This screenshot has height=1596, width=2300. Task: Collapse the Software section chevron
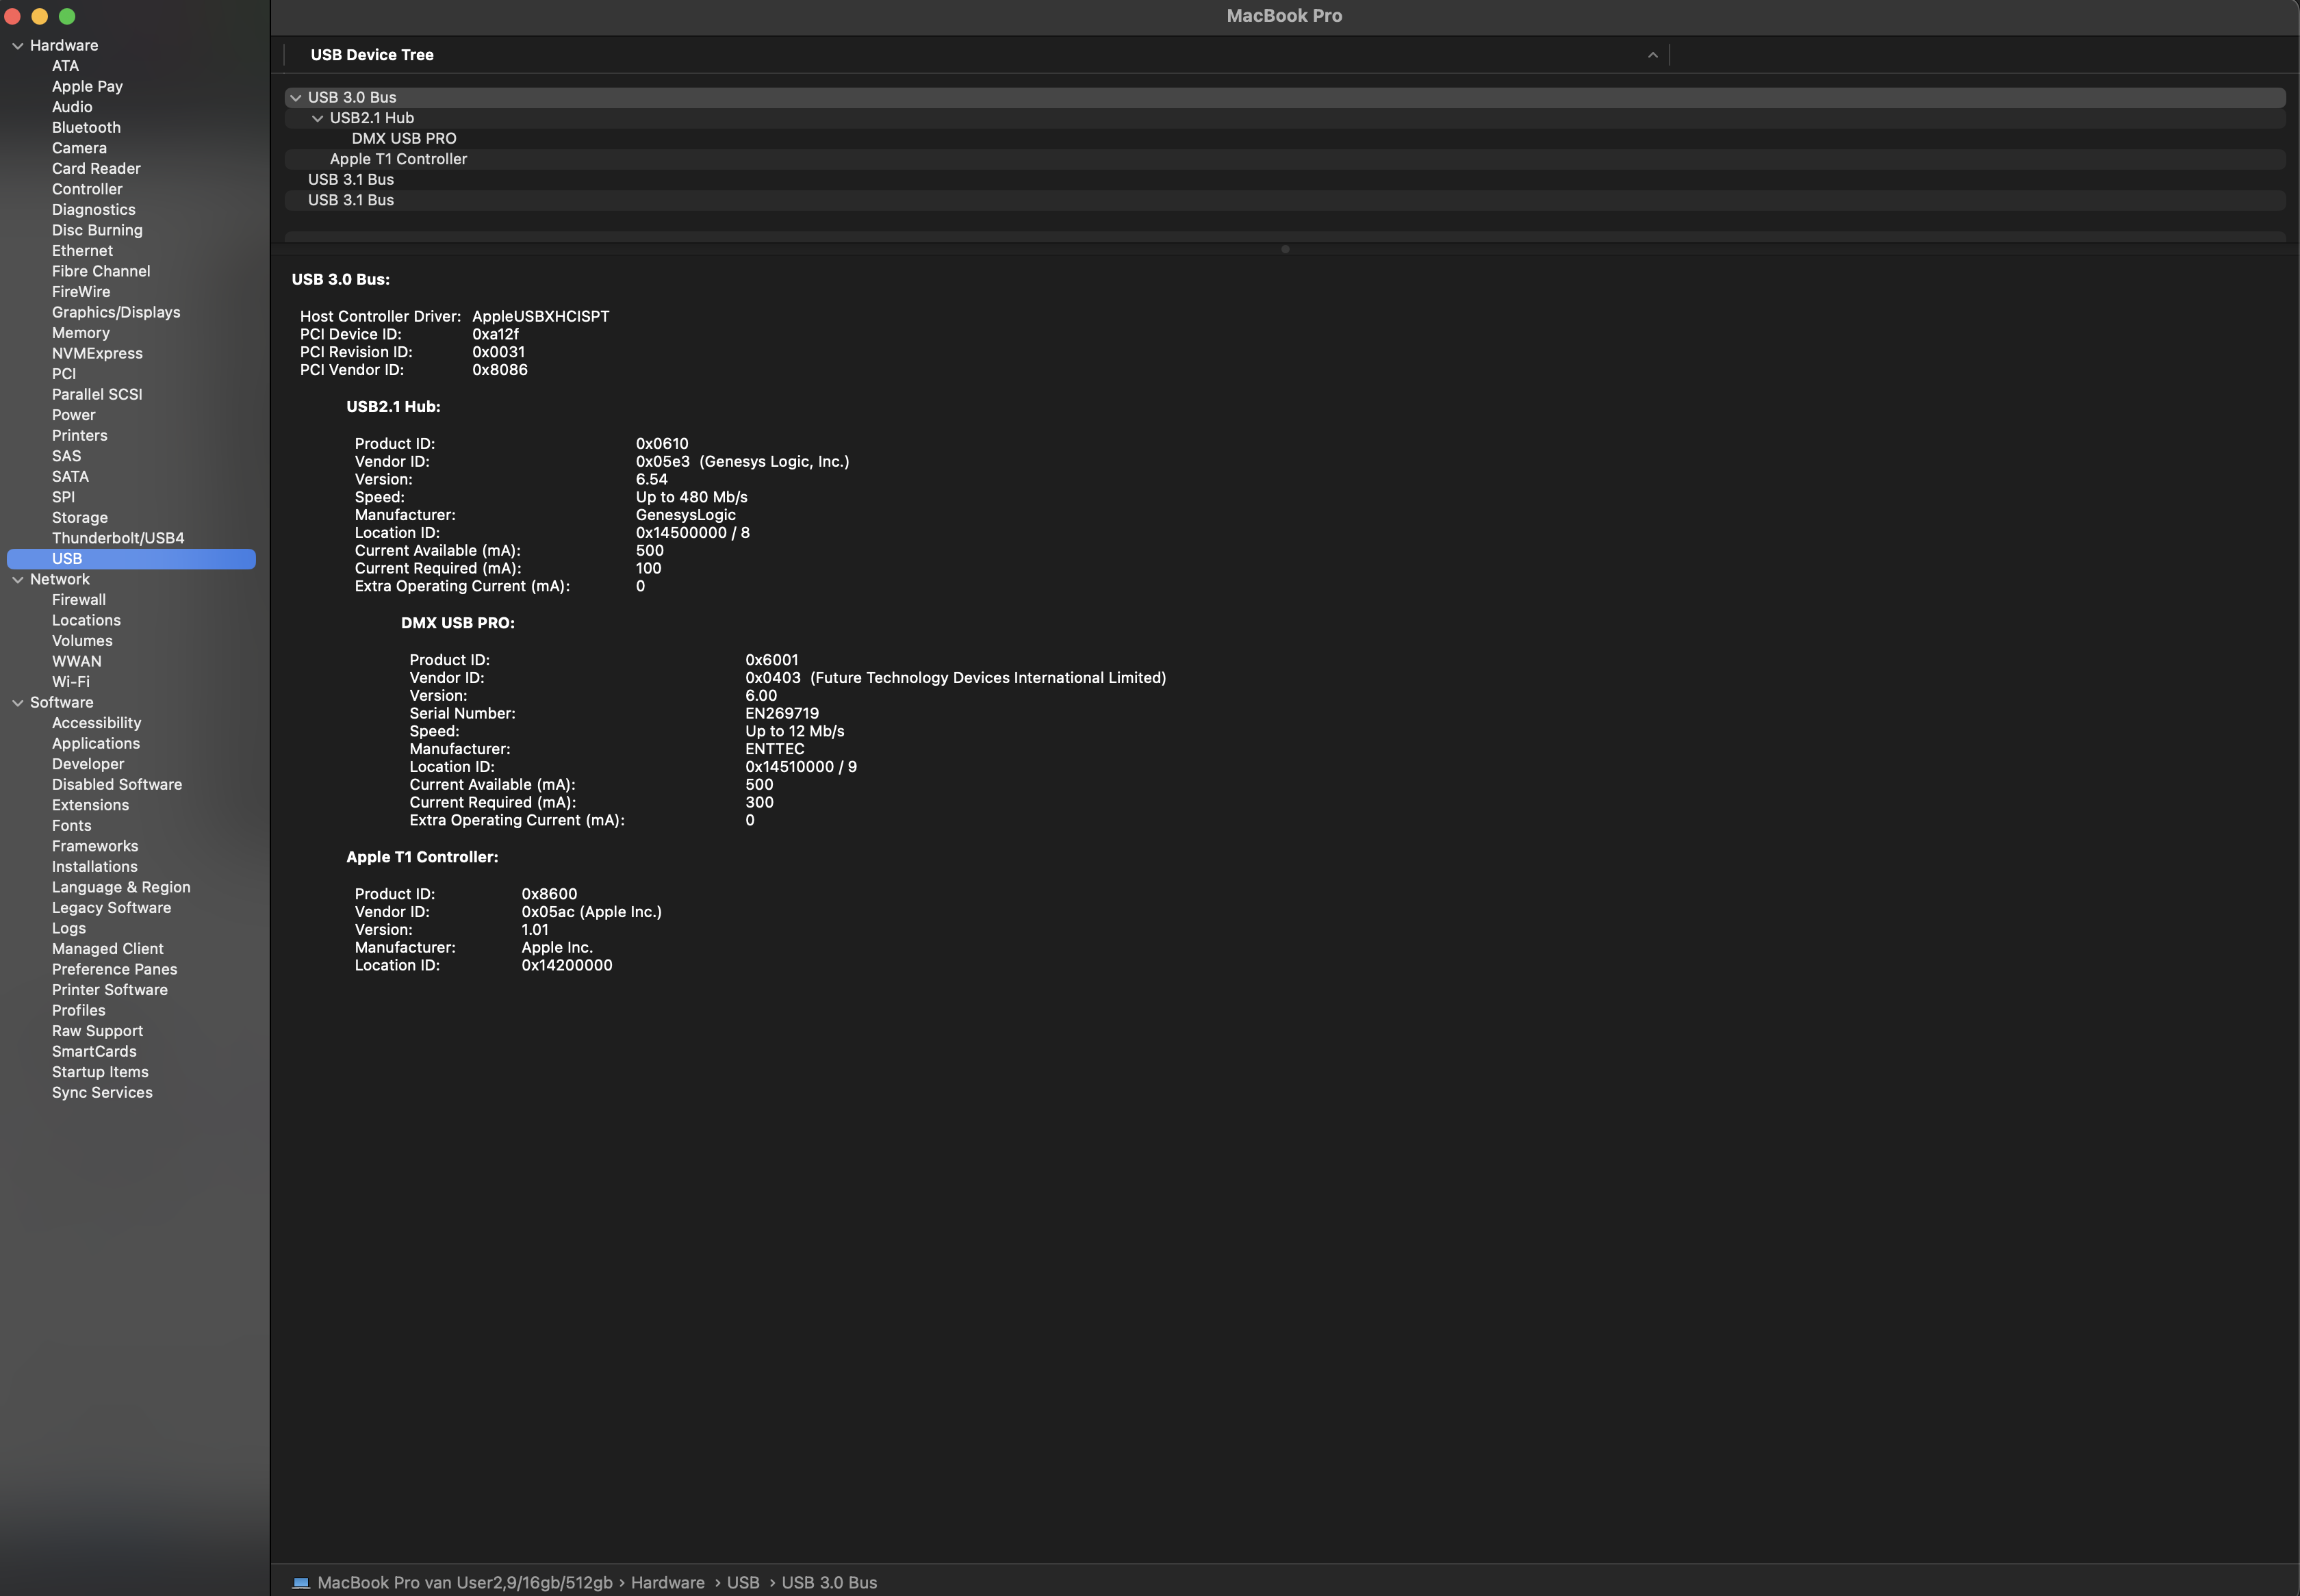click(x=17, y=702)
